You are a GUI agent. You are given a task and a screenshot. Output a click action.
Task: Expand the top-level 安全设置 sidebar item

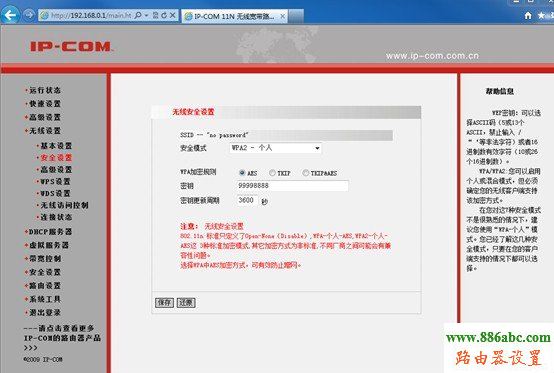(45, 272)
